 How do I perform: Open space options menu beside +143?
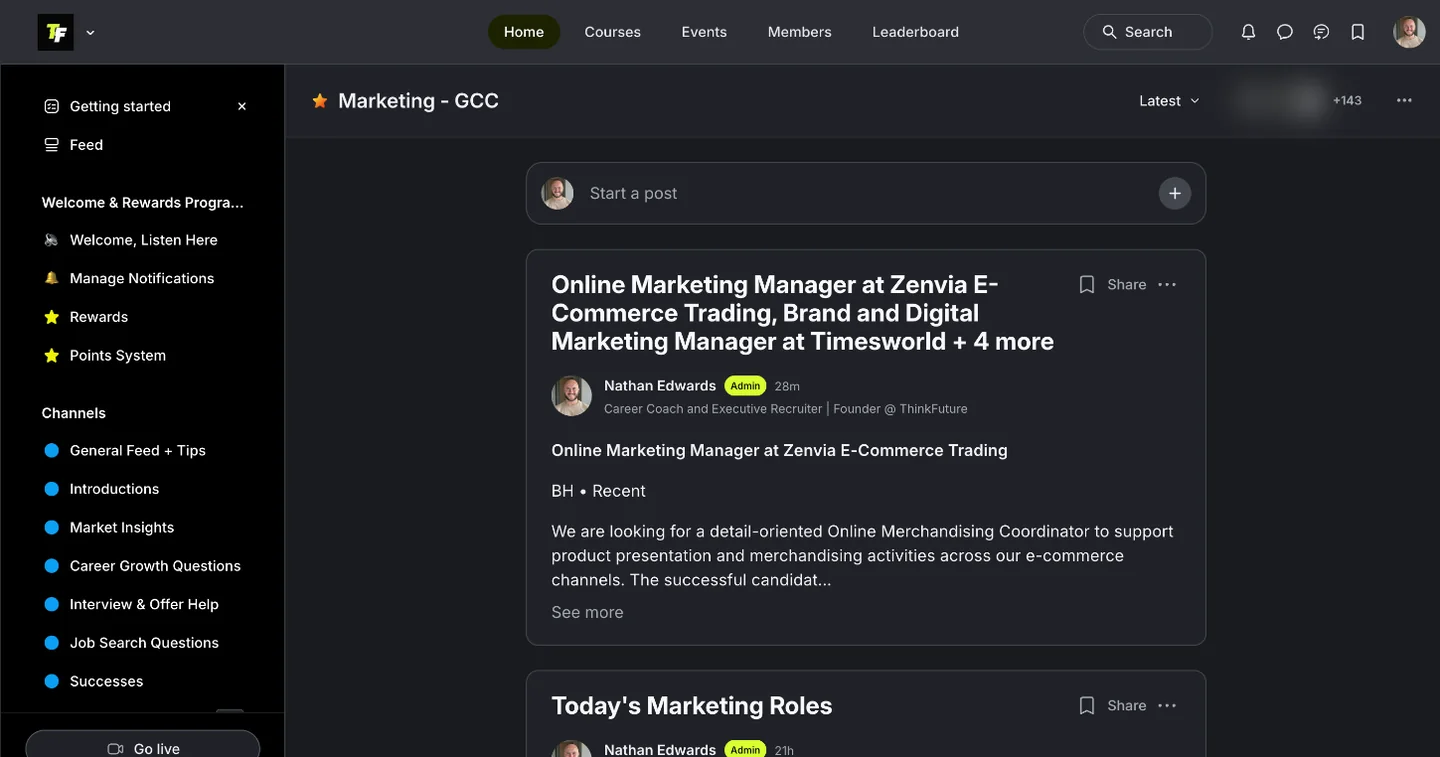[1405, 101]
